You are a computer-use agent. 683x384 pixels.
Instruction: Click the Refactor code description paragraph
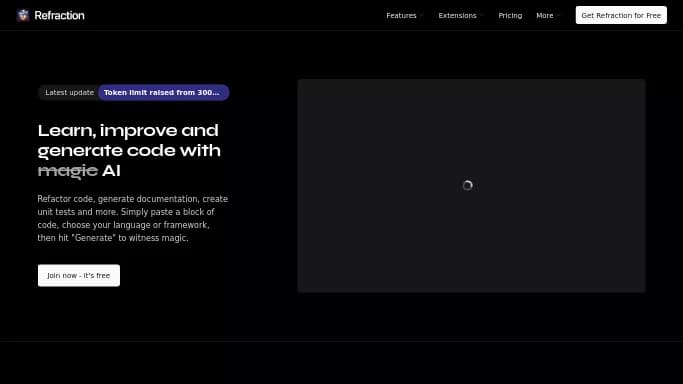[133, 218]
